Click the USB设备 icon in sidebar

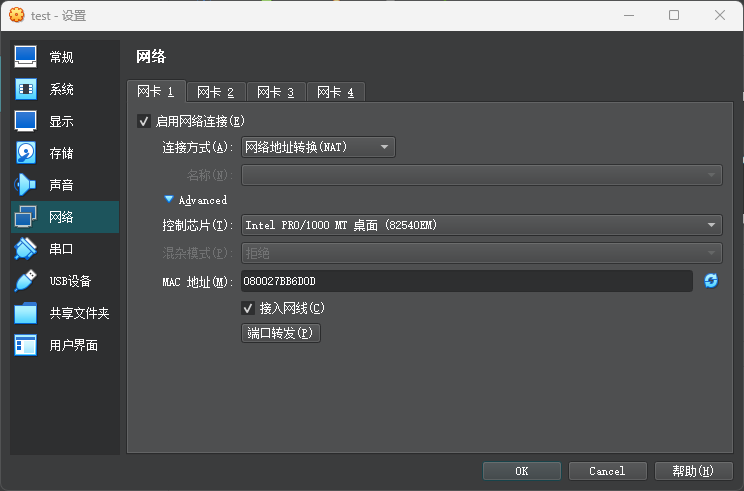[x=26, y=281]
